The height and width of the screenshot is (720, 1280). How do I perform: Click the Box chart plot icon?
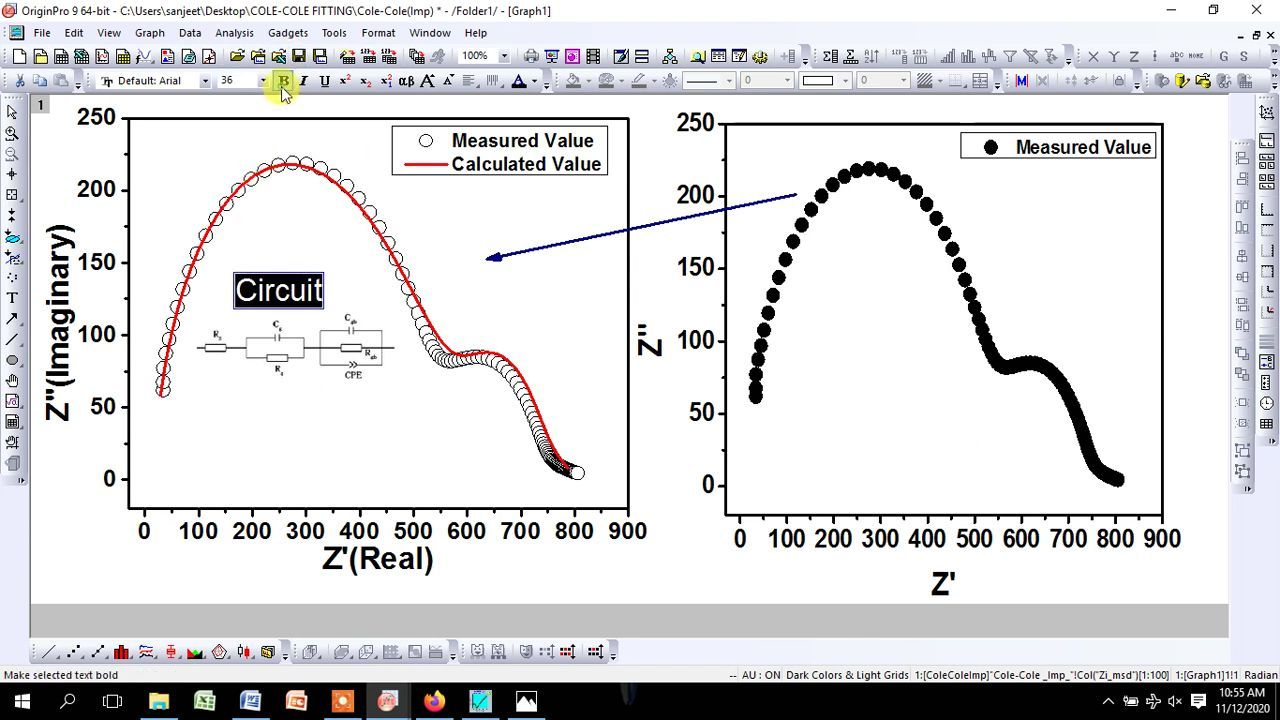[171, 652]
